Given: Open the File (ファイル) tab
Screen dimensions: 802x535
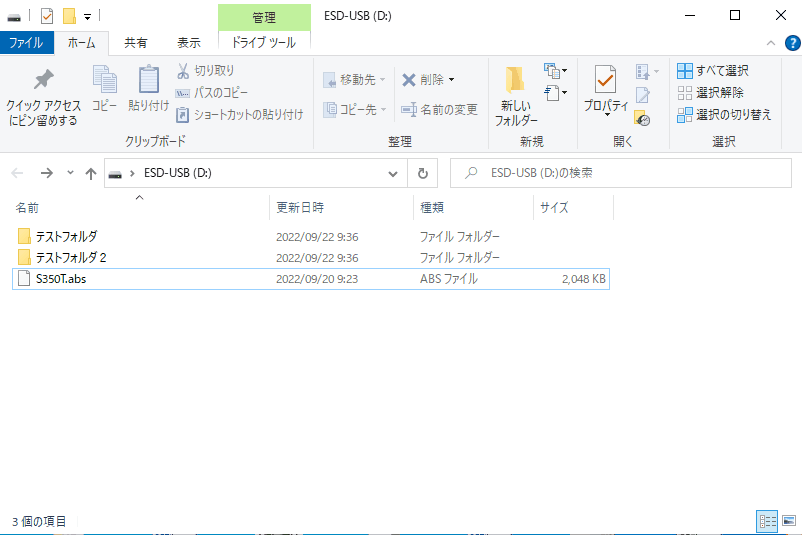Looking at the screenshot, I should tap(27, 42).
